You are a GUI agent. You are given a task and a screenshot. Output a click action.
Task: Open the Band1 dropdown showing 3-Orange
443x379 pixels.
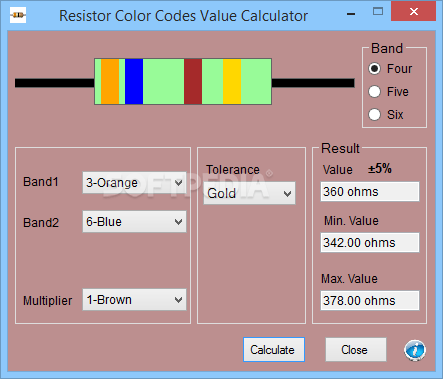[x=134, y=183]
